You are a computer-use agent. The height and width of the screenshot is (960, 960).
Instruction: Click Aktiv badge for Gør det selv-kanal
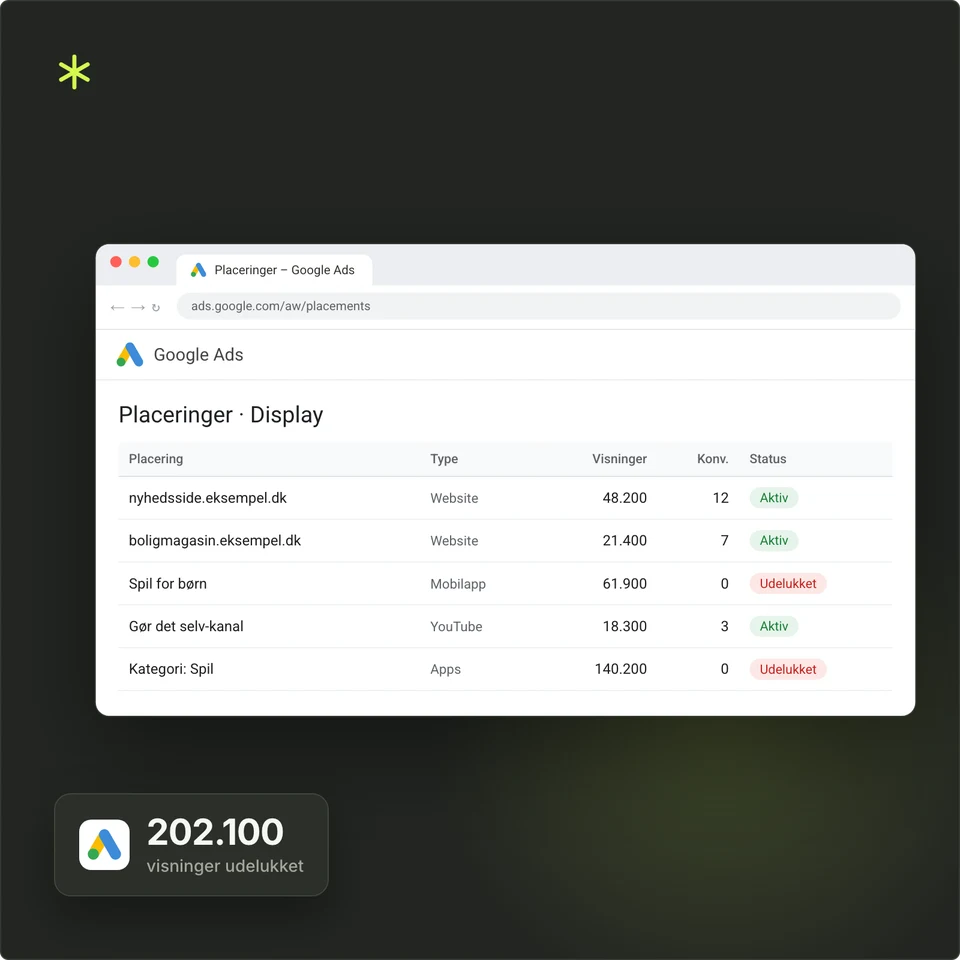coord(774,626)
